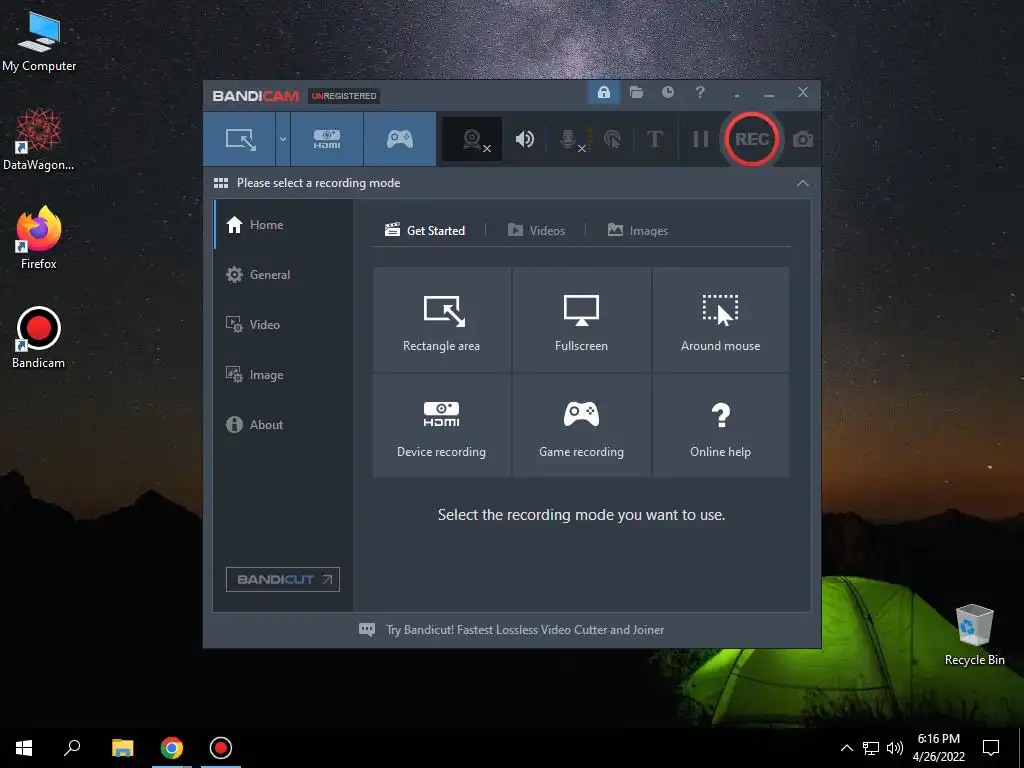Switch to the Images tab
Screen dimensions: 1024x768
(637, 231)
